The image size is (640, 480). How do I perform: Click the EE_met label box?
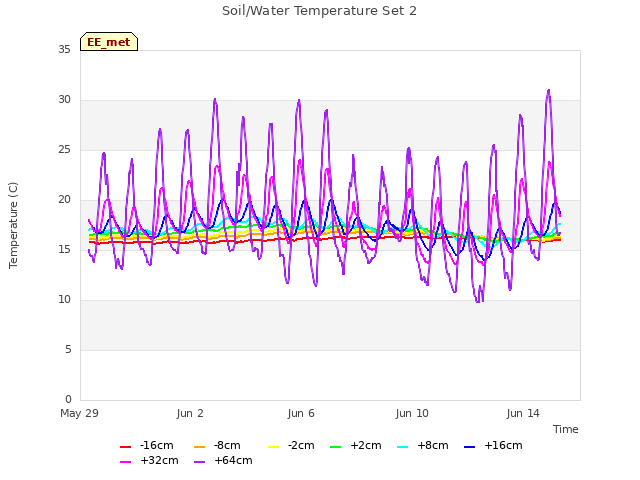pos(109,42)
